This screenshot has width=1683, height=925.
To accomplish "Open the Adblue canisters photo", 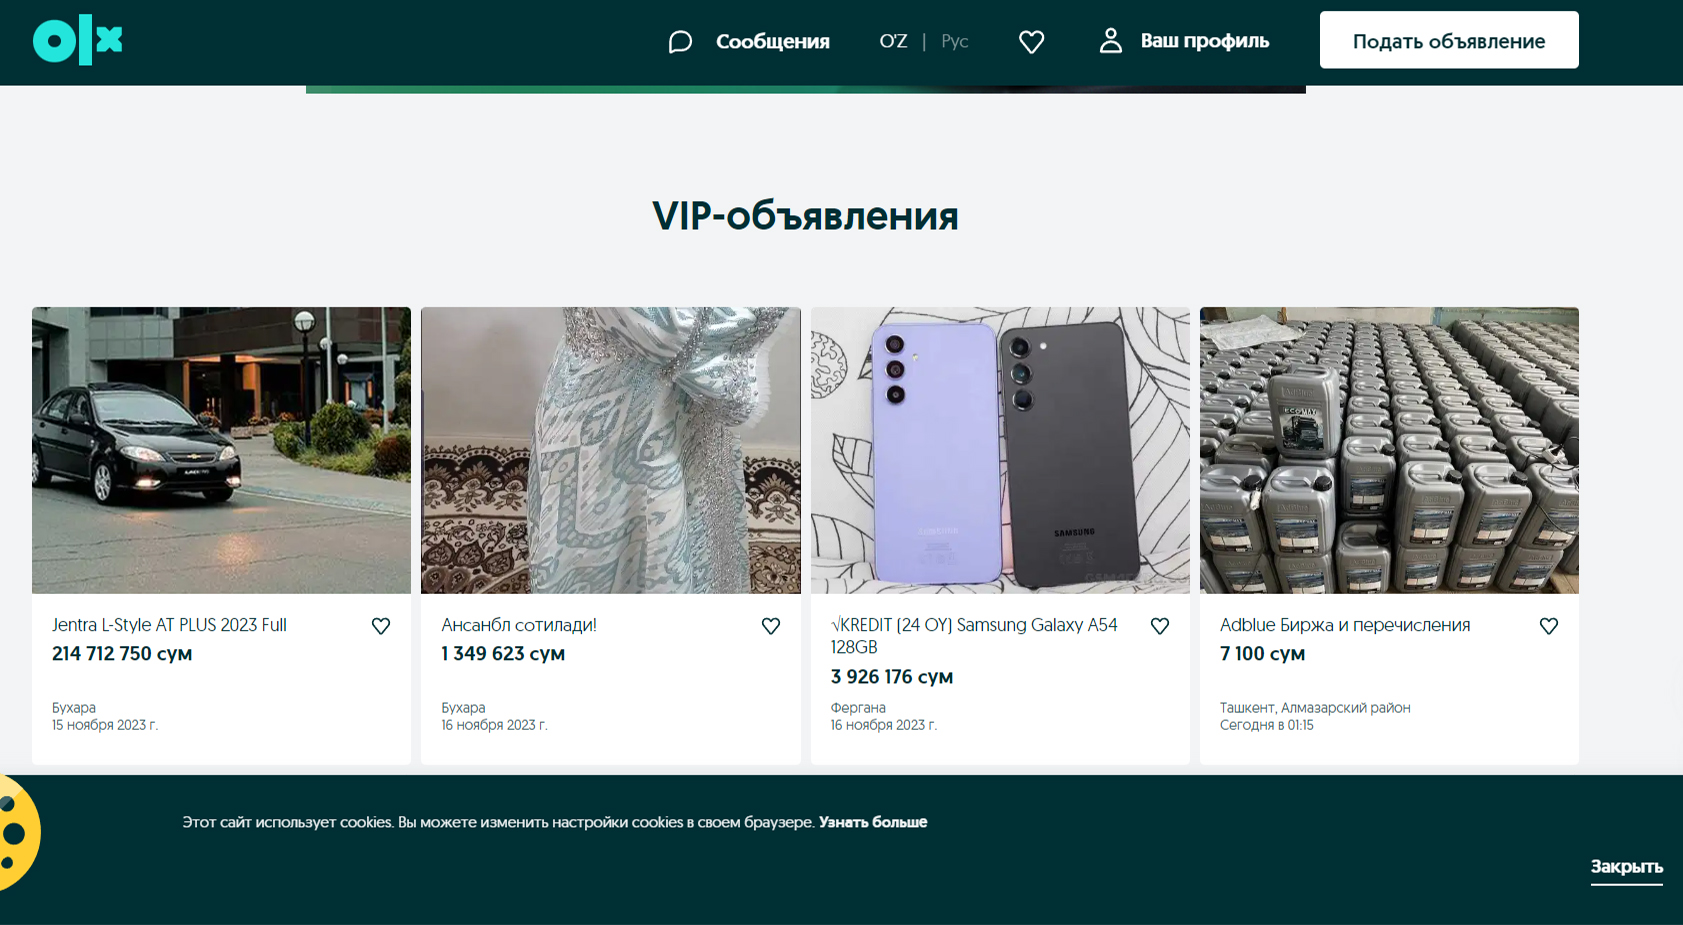I will click(1389, 450).
